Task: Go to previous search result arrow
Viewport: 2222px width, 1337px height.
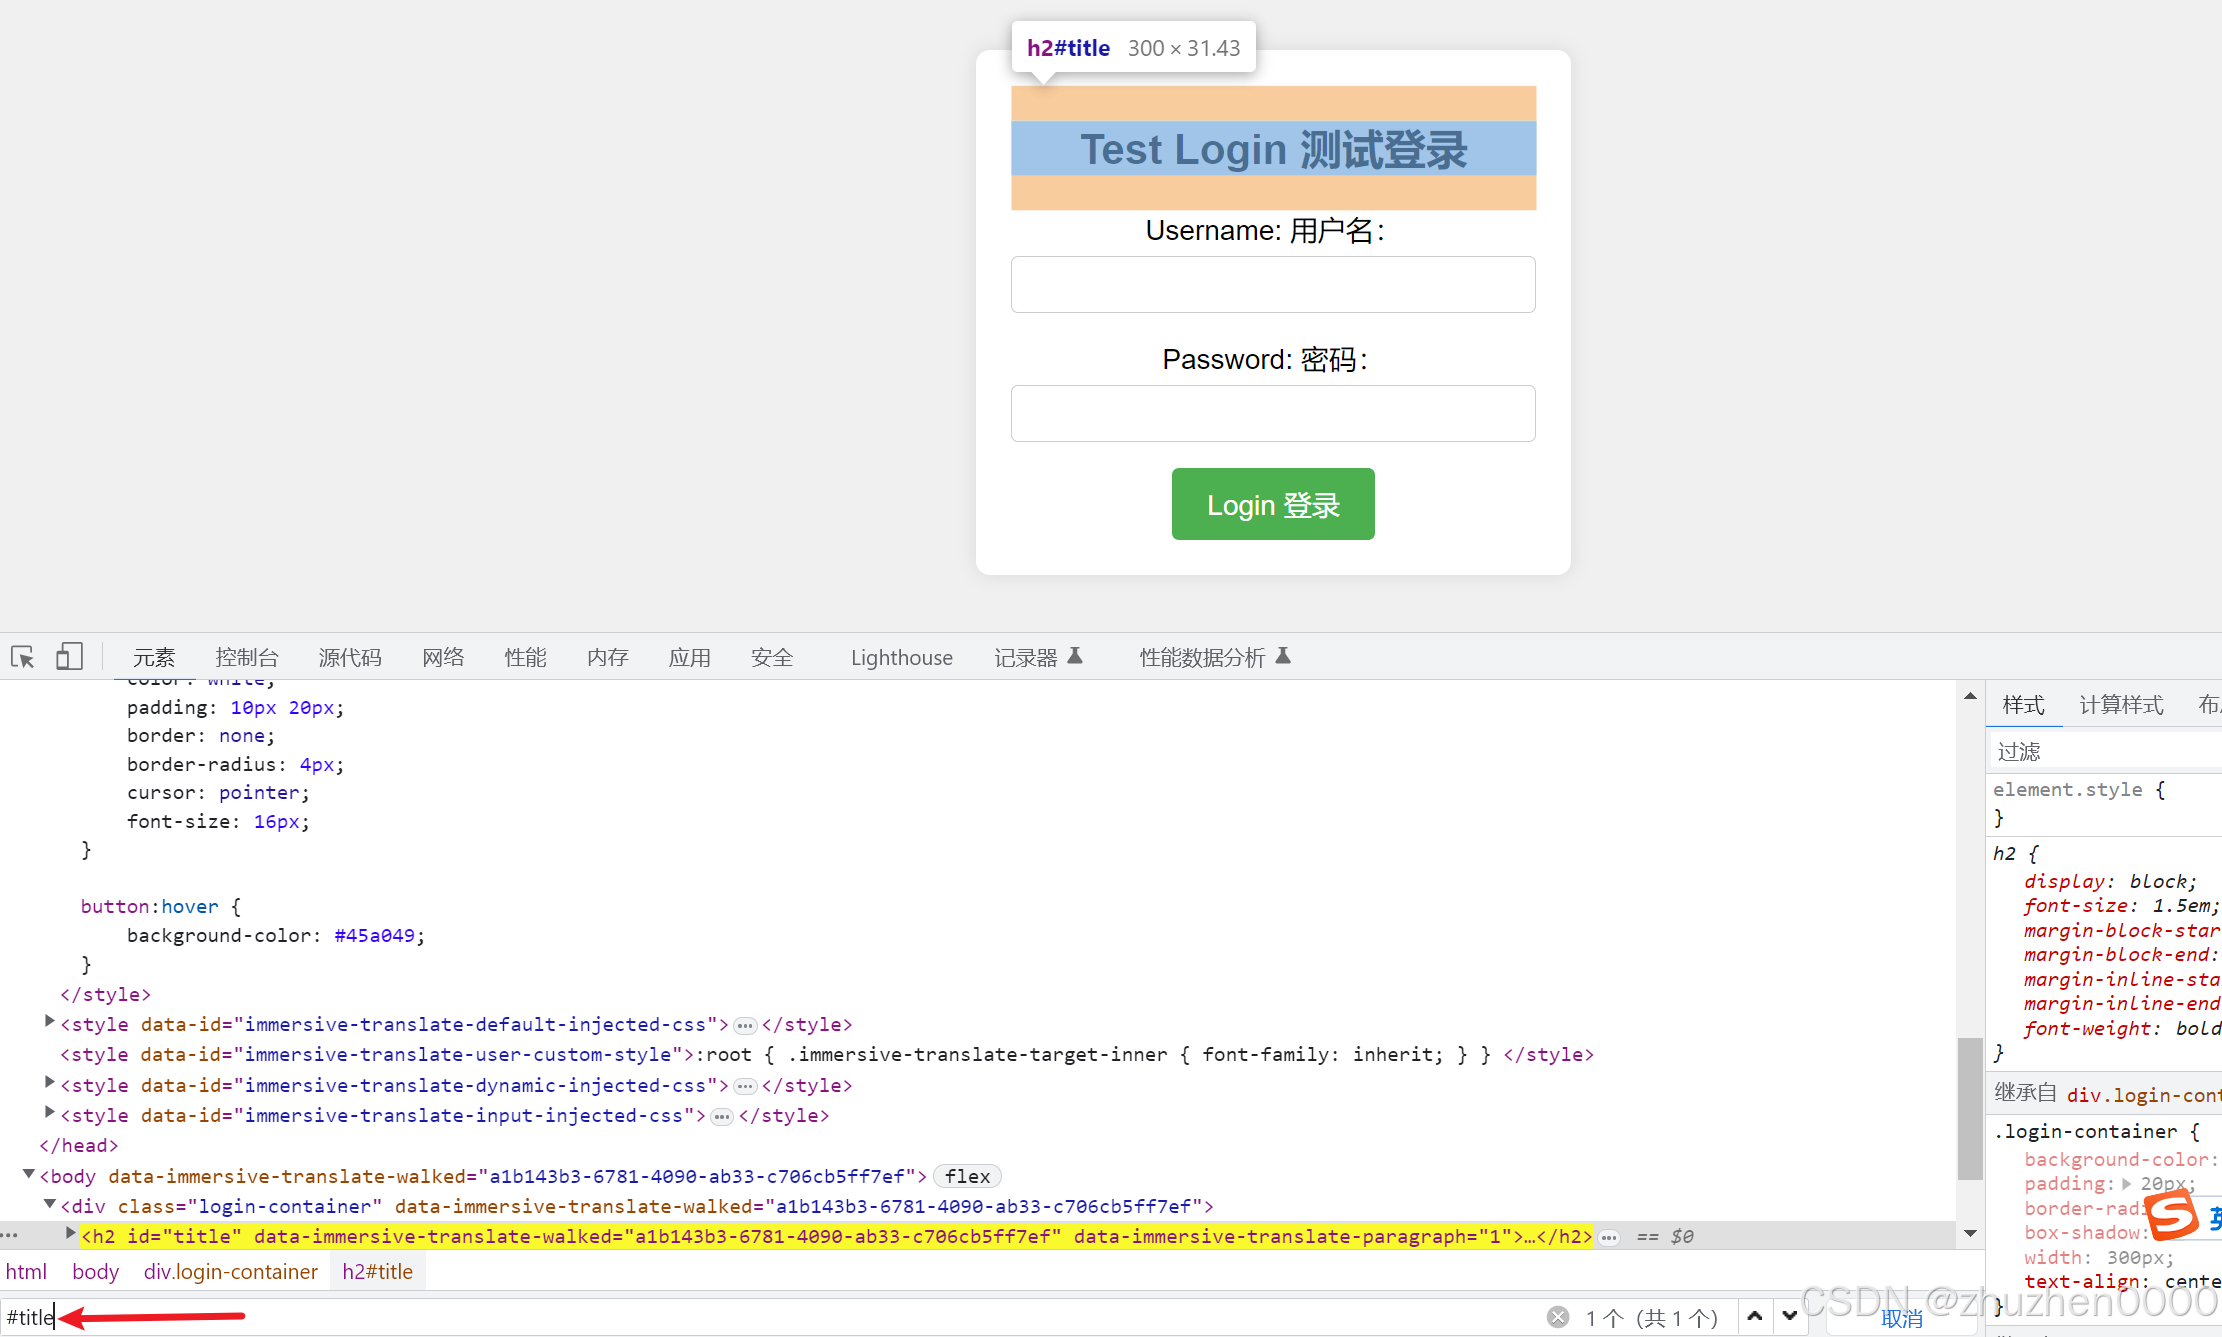Action: [1754, 1316]
